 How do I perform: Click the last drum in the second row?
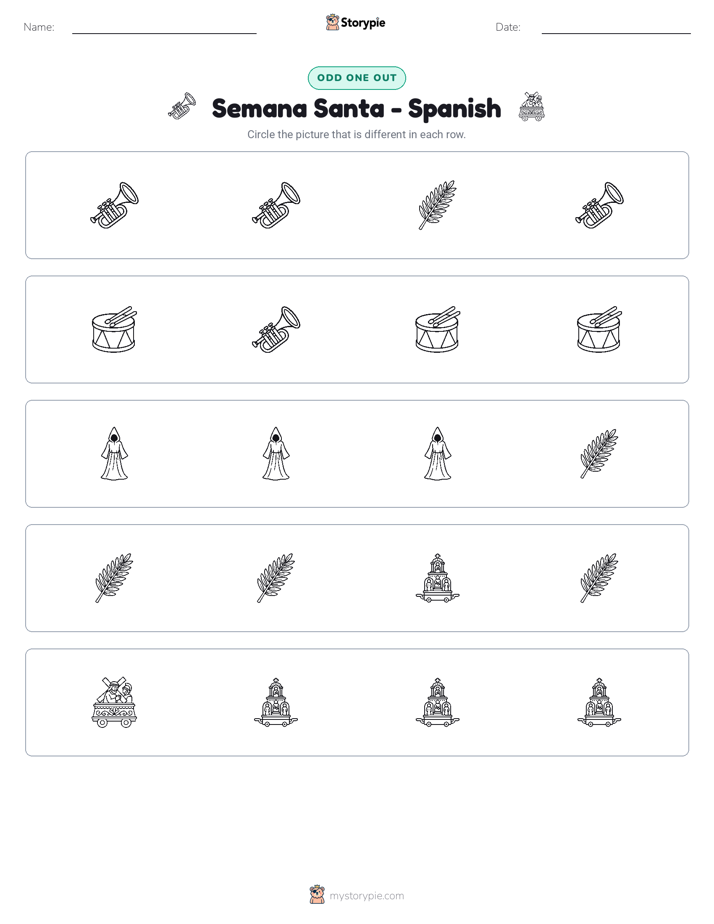599,329
